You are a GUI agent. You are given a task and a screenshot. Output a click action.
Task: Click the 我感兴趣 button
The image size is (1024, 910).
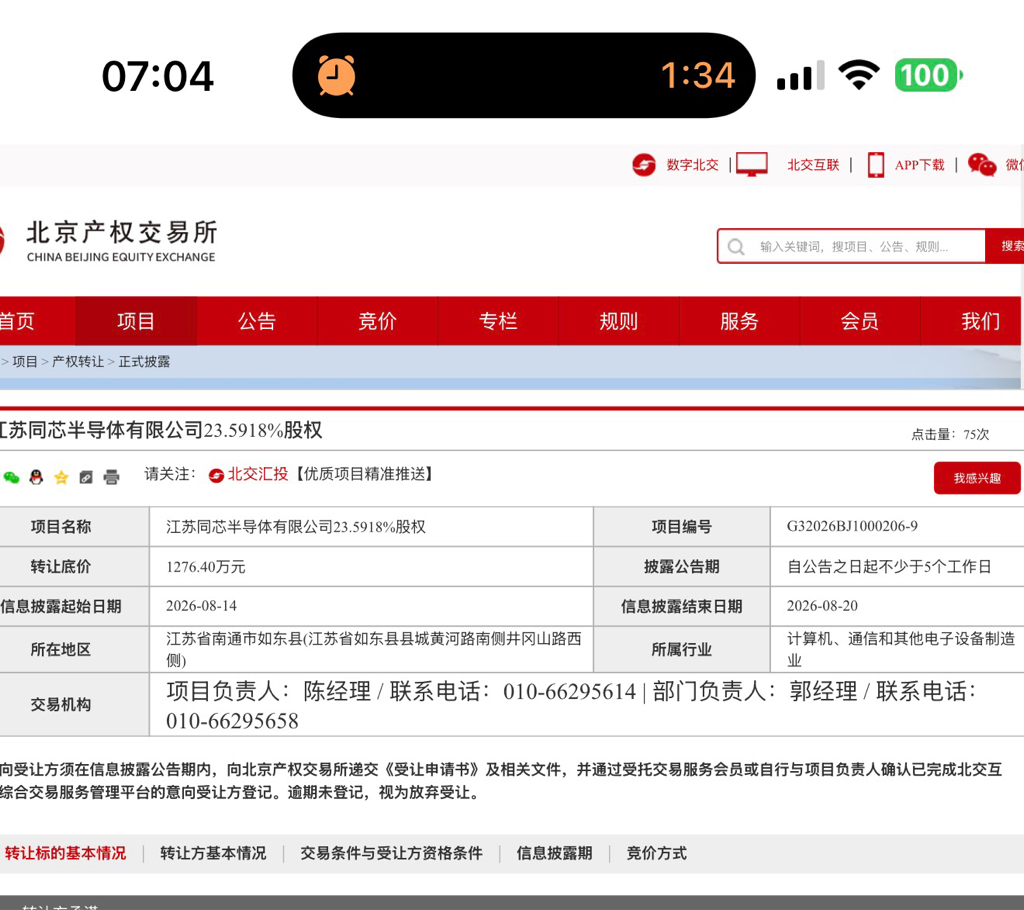pyautogui.click(x=977, y=478)
